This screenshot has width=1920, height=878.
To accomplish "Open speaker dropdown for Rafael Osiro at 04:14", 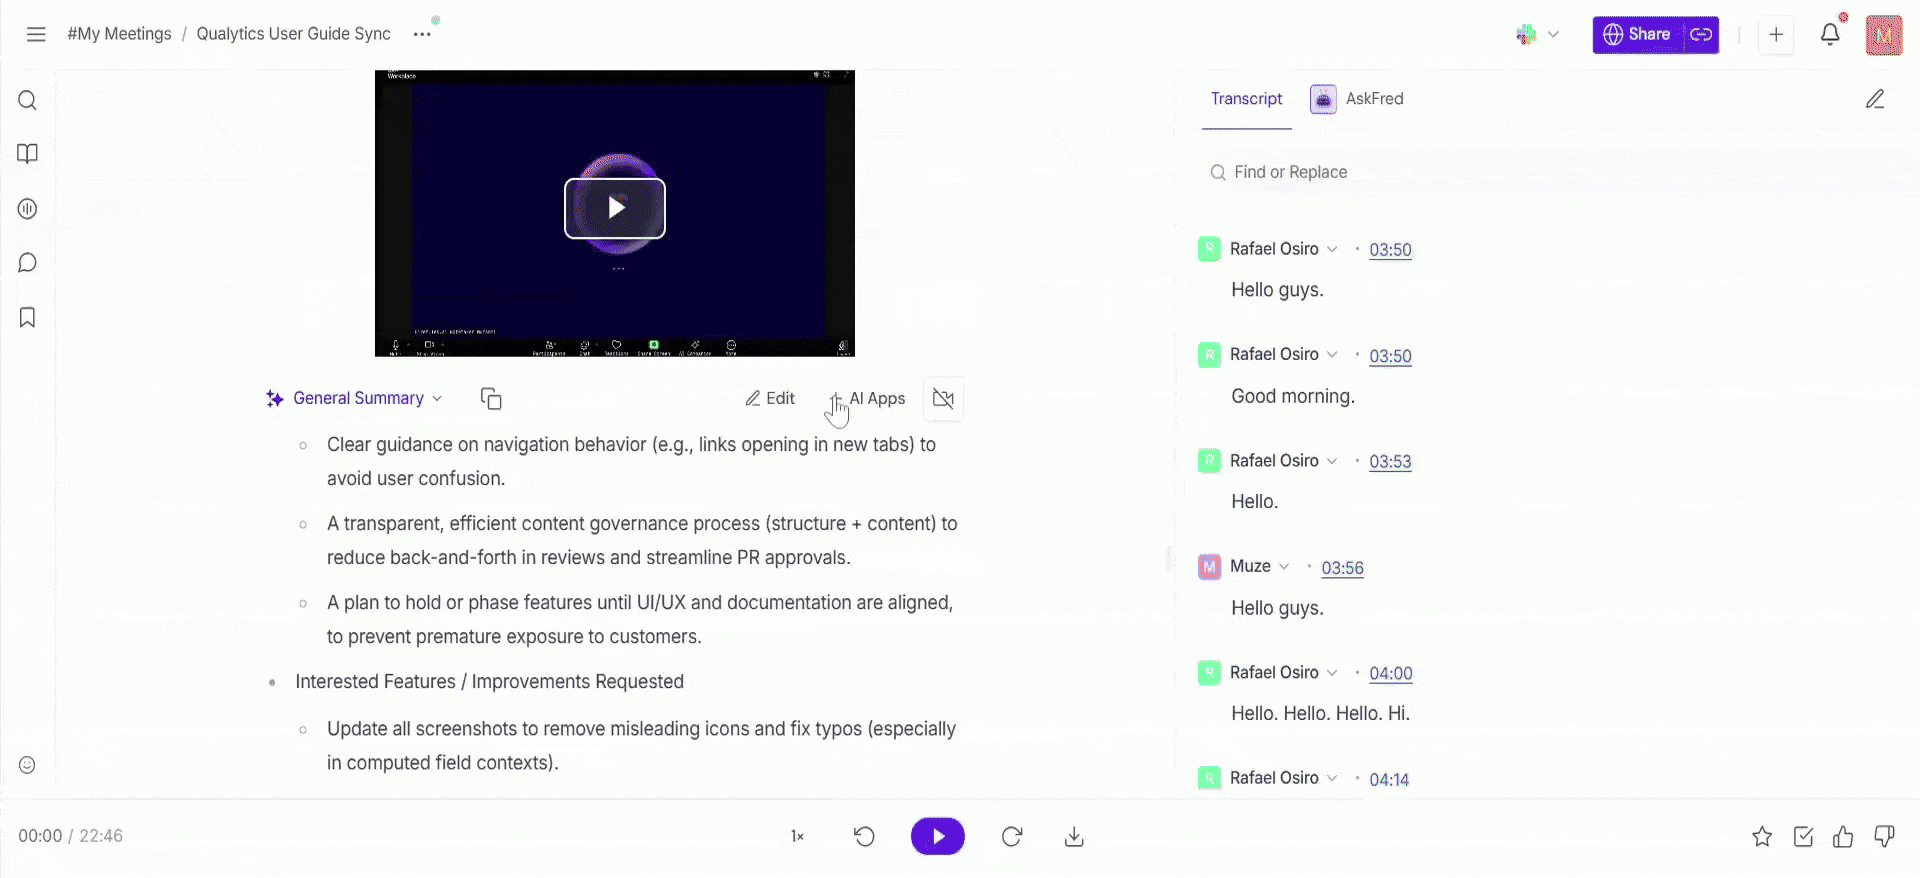I will point(1332,778).
